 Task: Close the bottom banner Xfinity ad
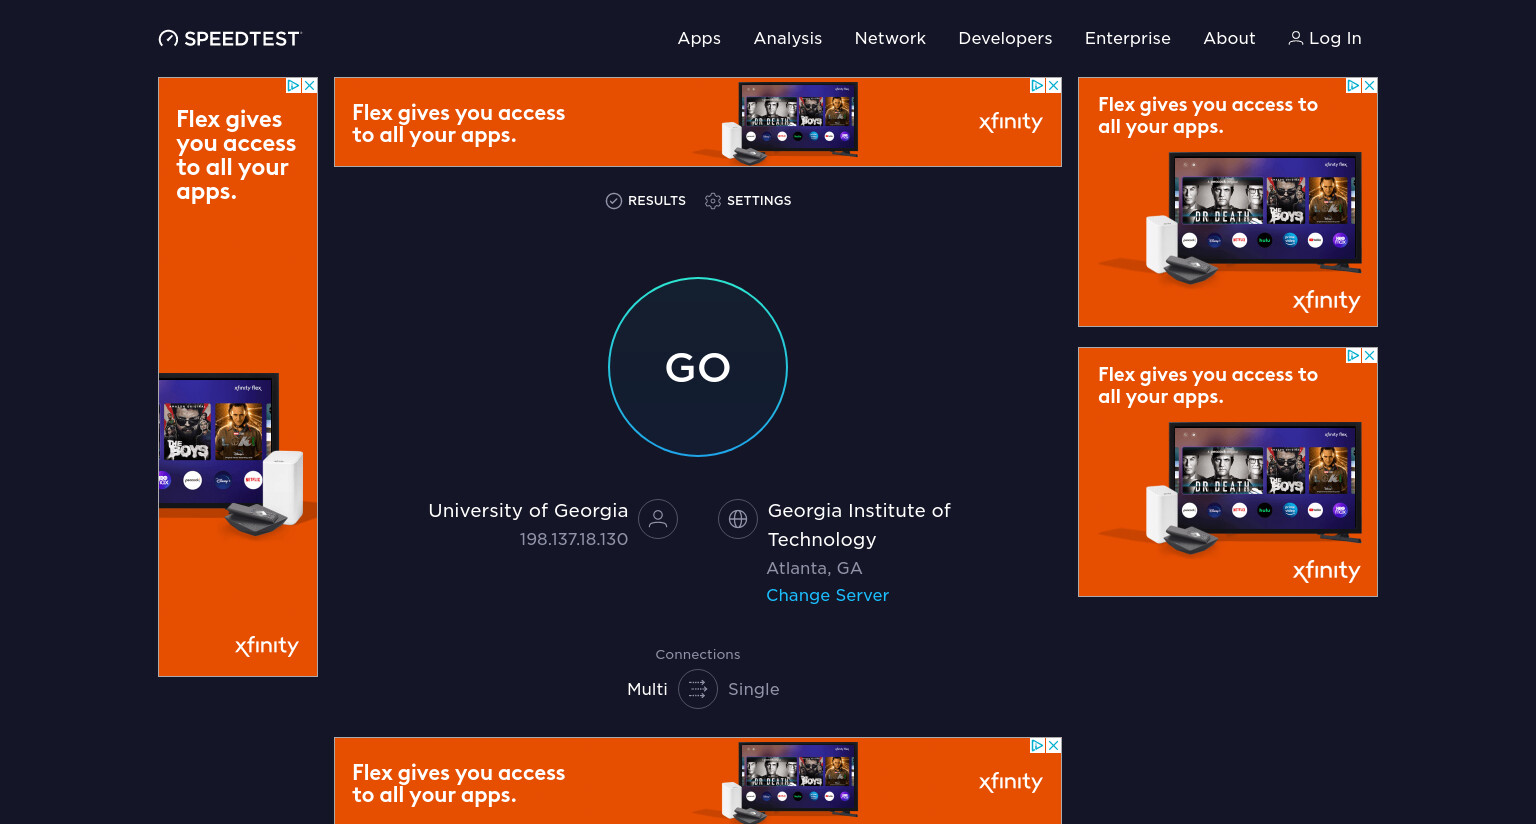(1054, 746)
